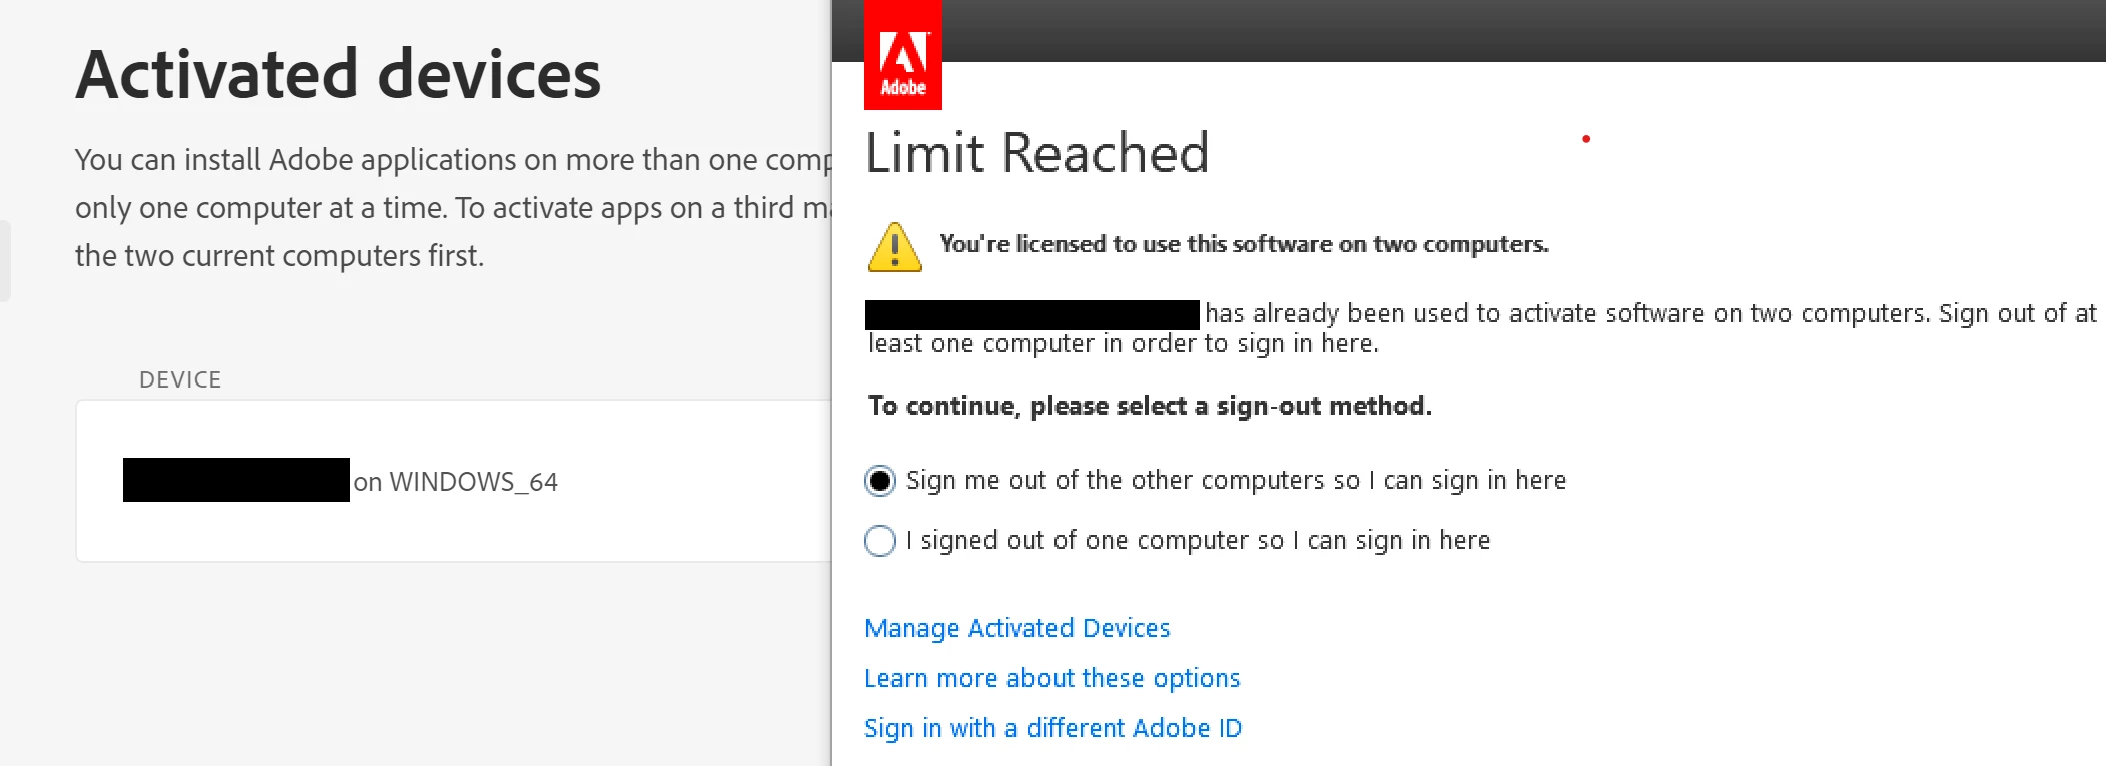Click the DEVICE column header
Screen dimensions: 2106x766
(x=180, y=380)
